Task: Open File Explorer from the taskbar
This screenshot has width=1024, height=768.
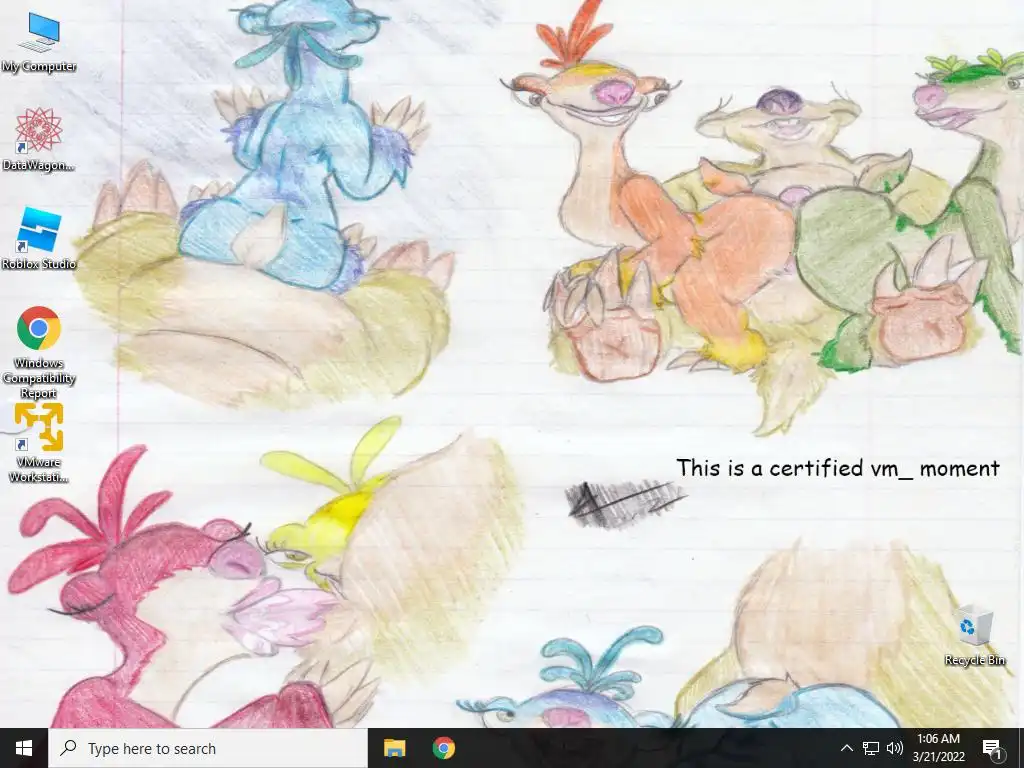Action: [394, 748]
